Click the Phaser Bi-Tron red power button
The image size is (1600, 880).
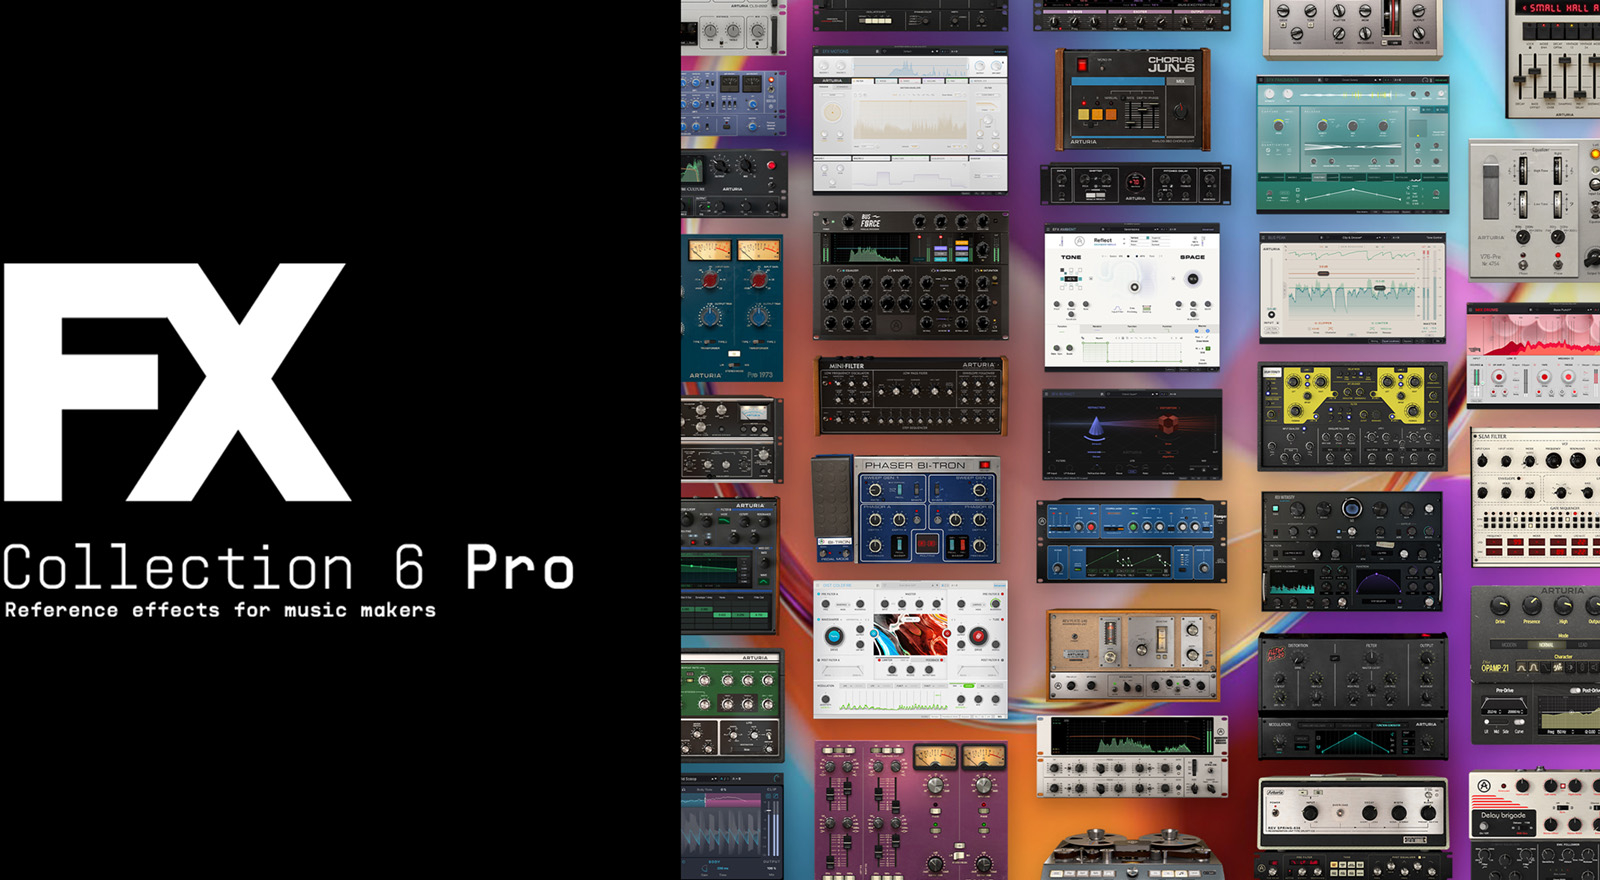[x=984, y=465]
